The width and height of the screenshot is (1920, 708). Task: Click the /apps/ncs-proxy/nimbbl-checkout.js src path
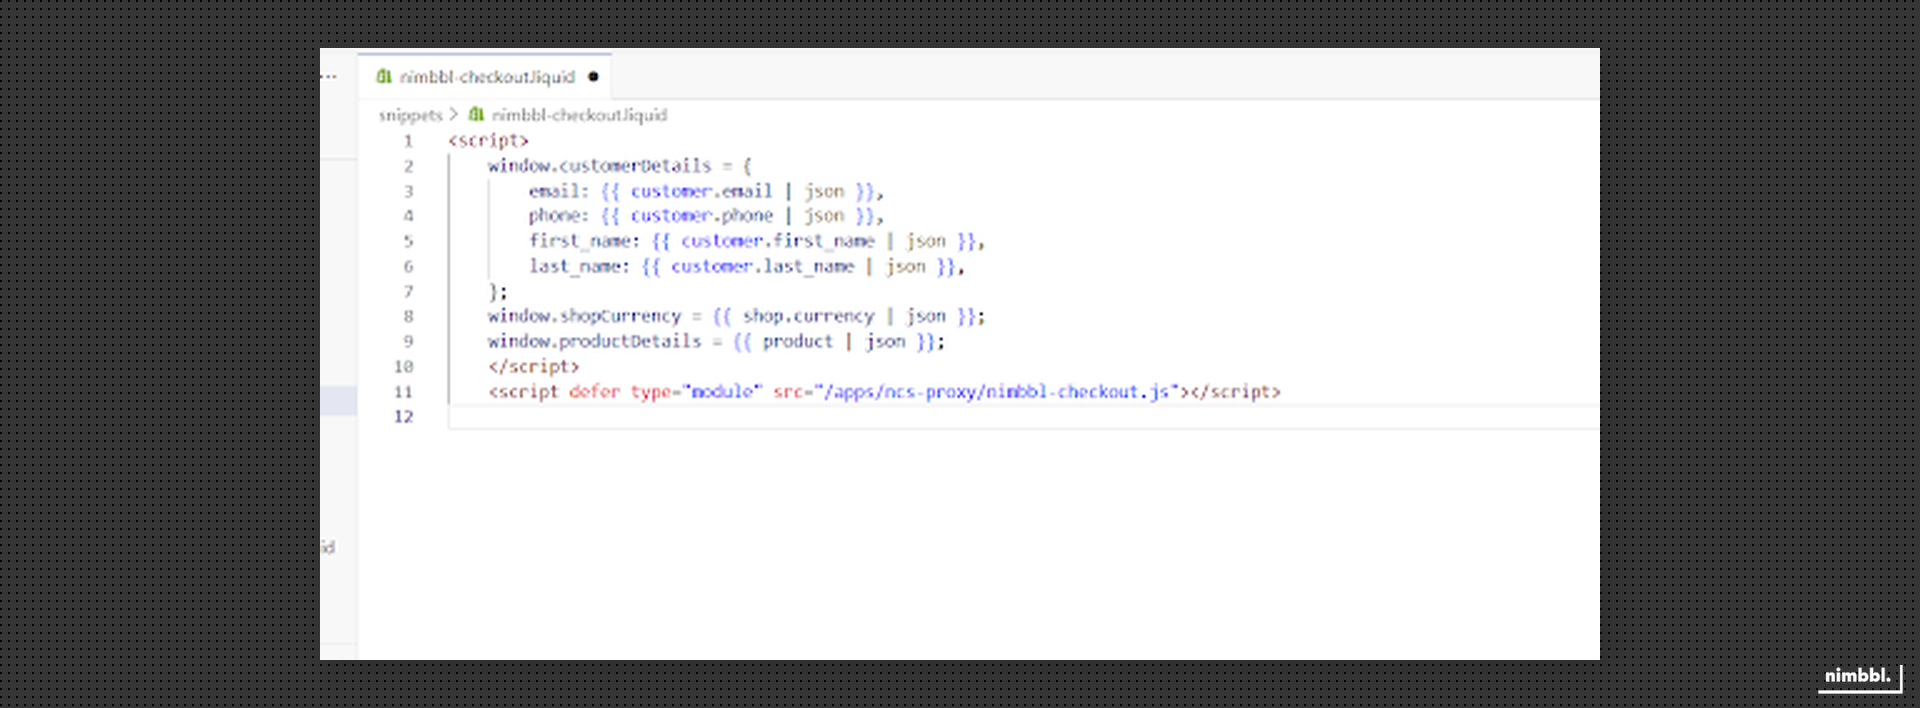(x=996, y=392)
